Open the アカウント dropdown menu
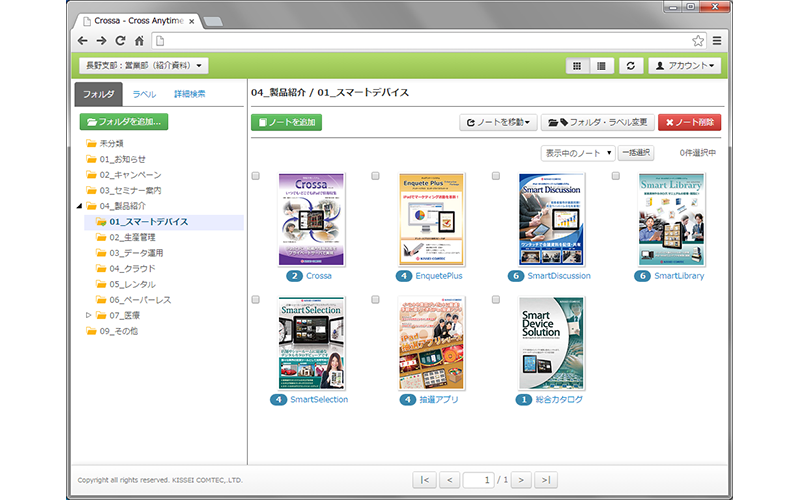The image size is (800, 500). 684,66
